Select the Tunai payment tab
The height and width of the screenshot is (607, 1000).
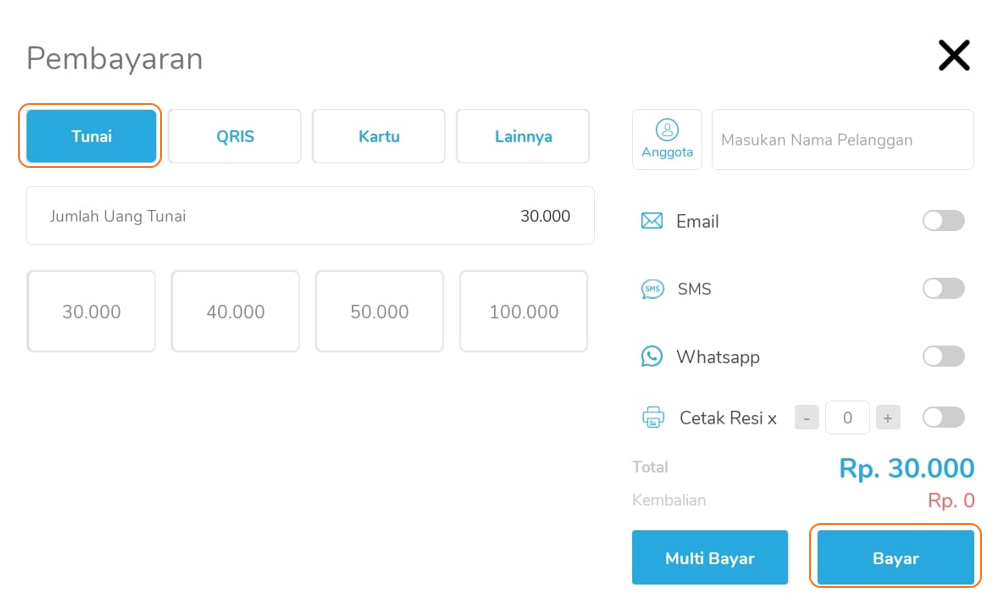91,136
